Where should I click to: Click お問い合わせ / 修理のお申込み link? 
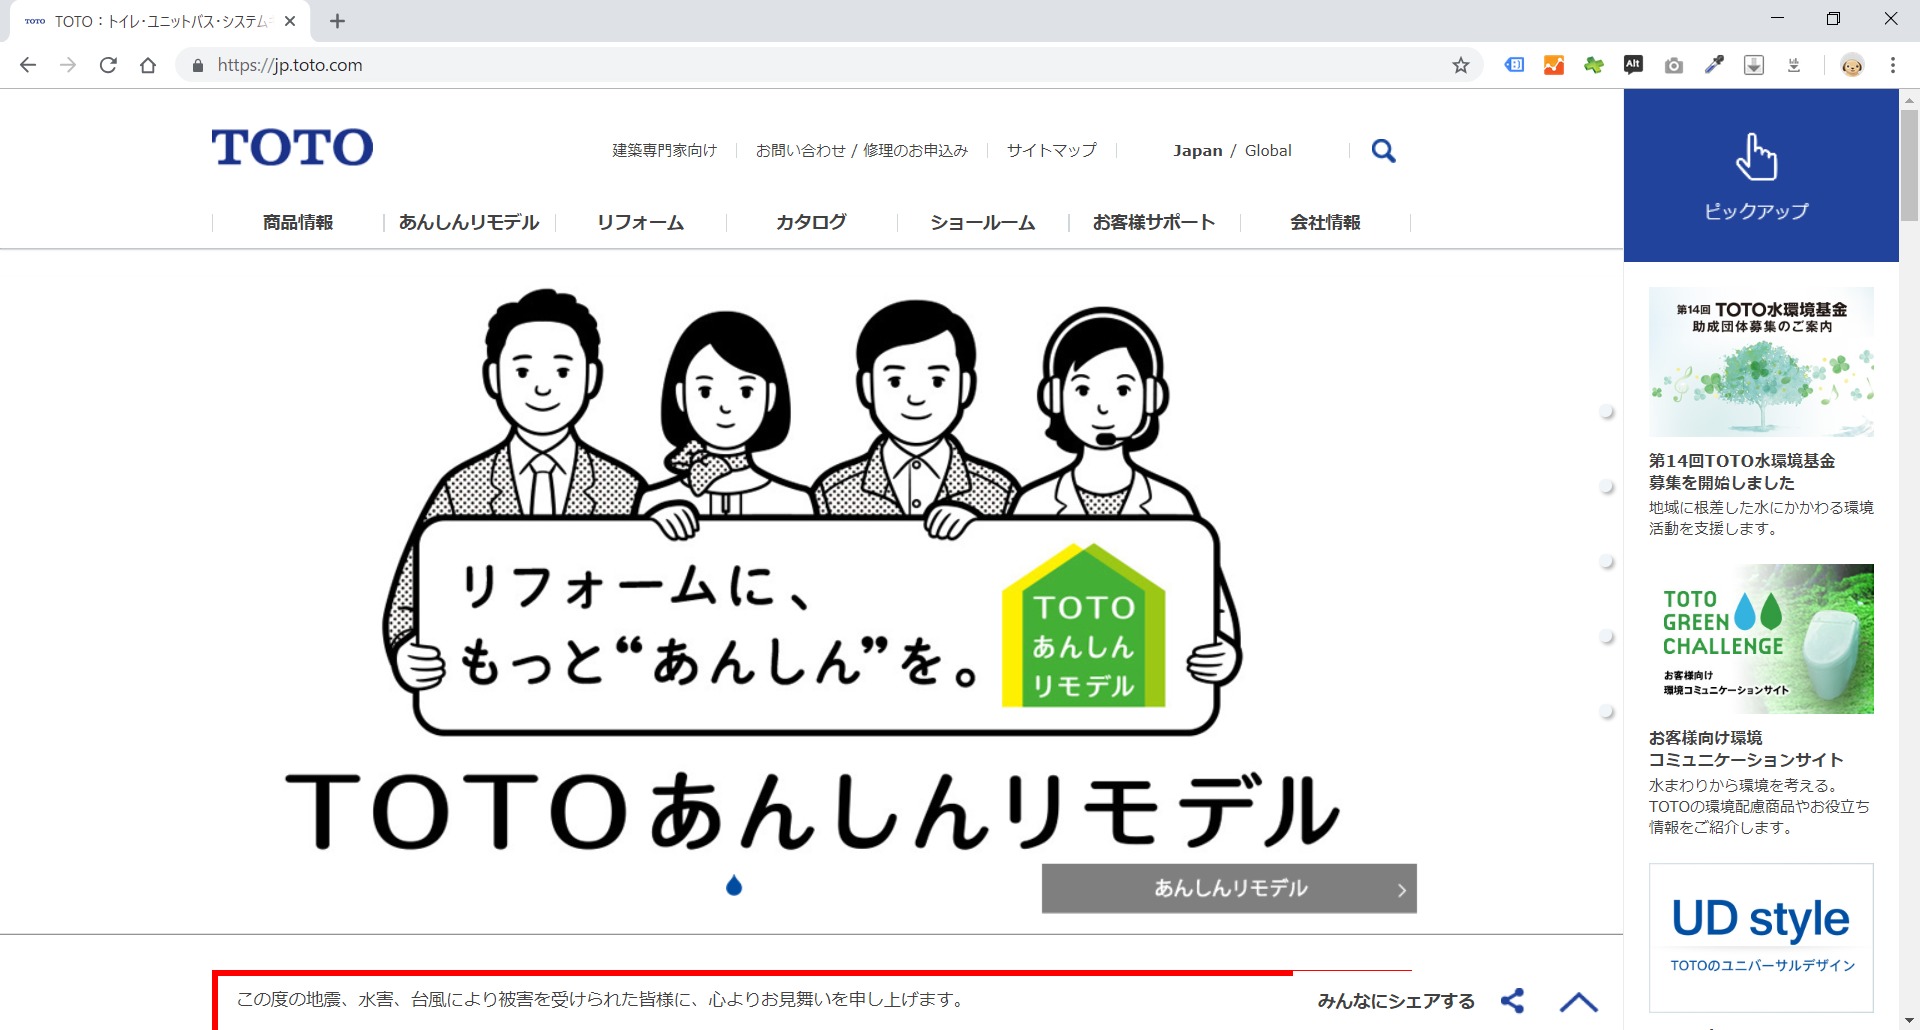(x=862, y=150)
